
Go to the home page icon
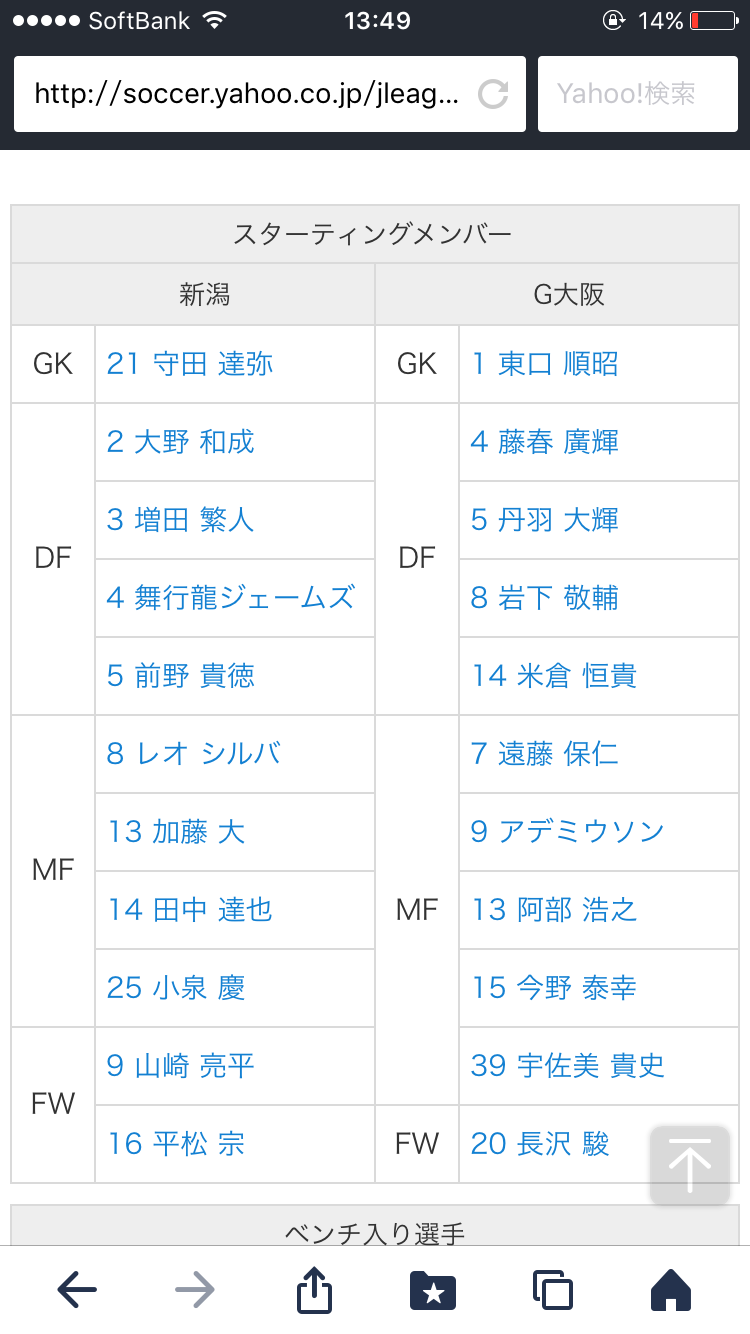(671, 1290)
